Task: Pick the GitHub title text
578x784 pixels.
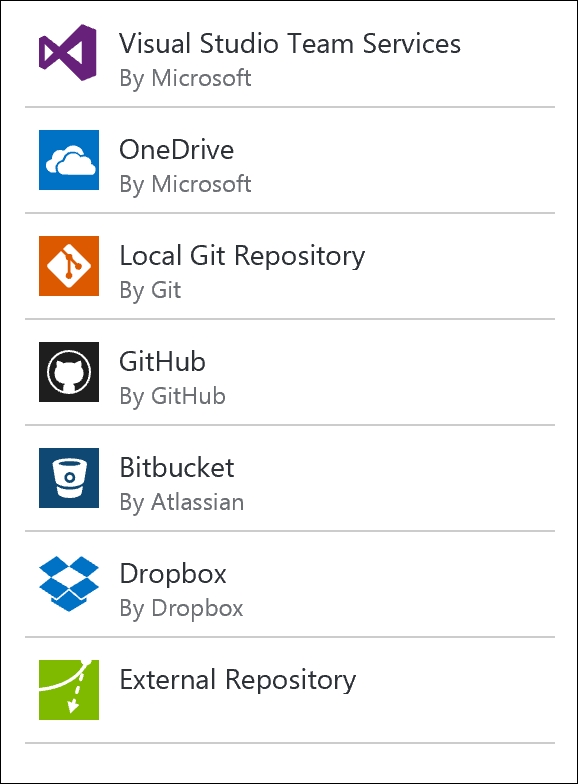Action: click(162, 362)
